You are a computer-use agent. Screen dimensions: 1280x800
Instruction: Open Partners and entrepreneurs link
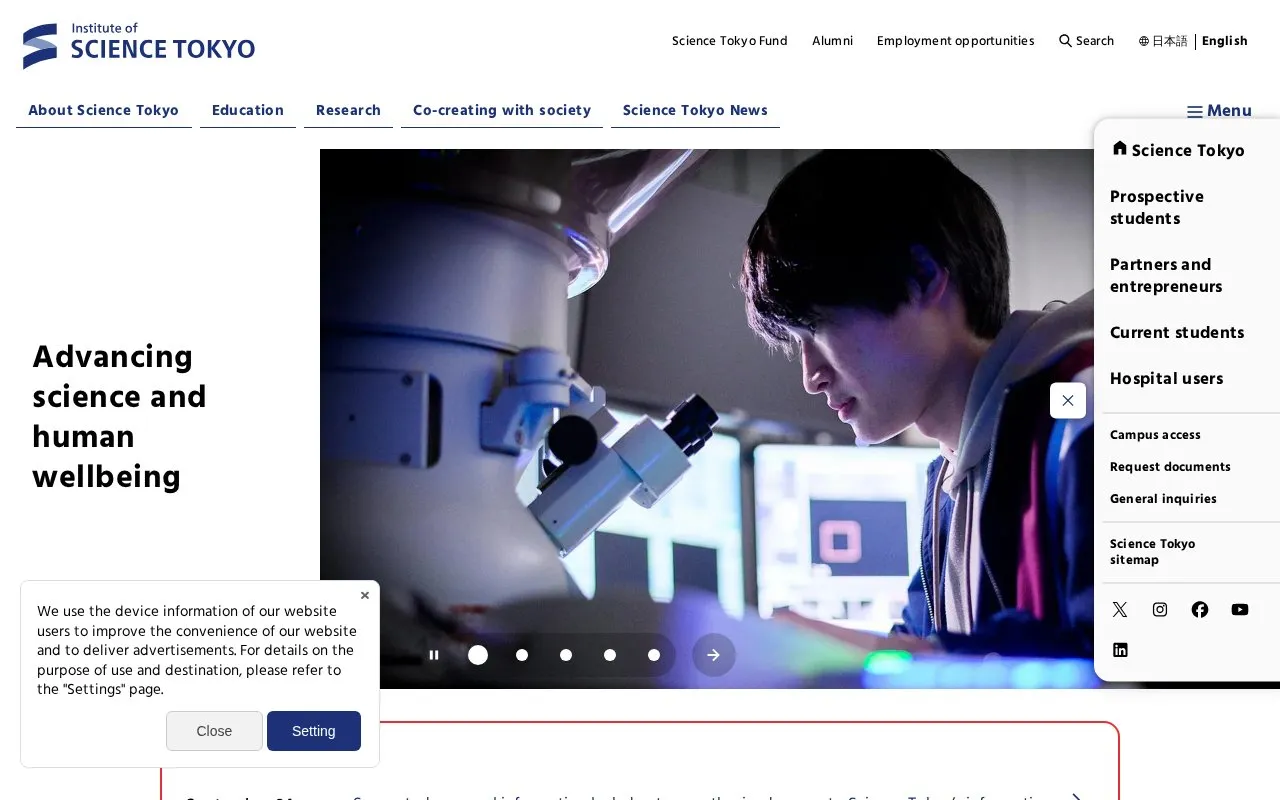click(1166, 276)
